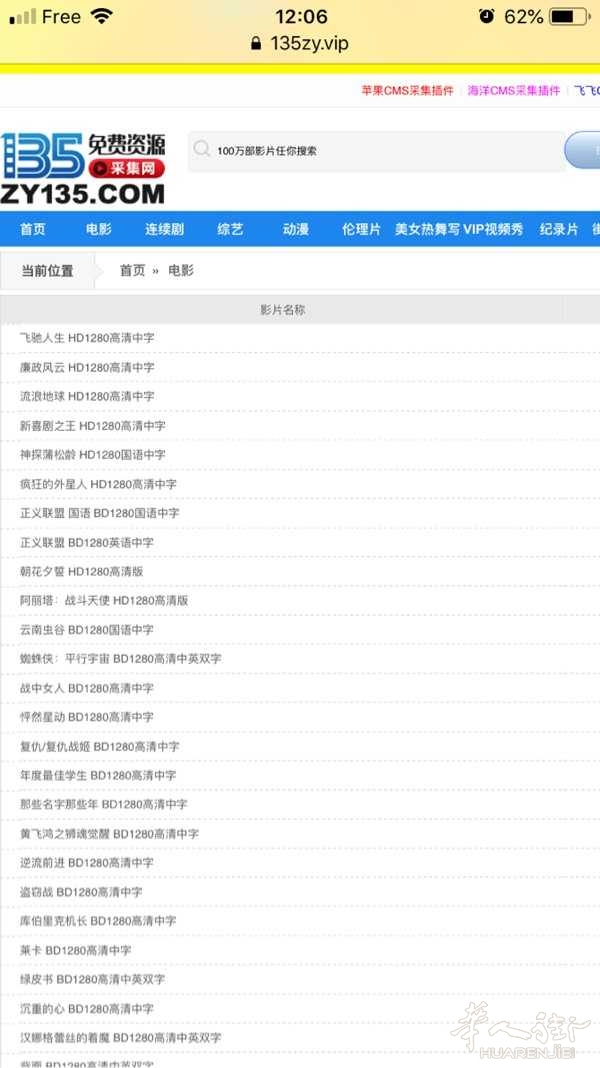Image resolution: width=600 pixels, height=1068 pixels.
Task: Tap the battery indicator icon
Action: [569, 16]
